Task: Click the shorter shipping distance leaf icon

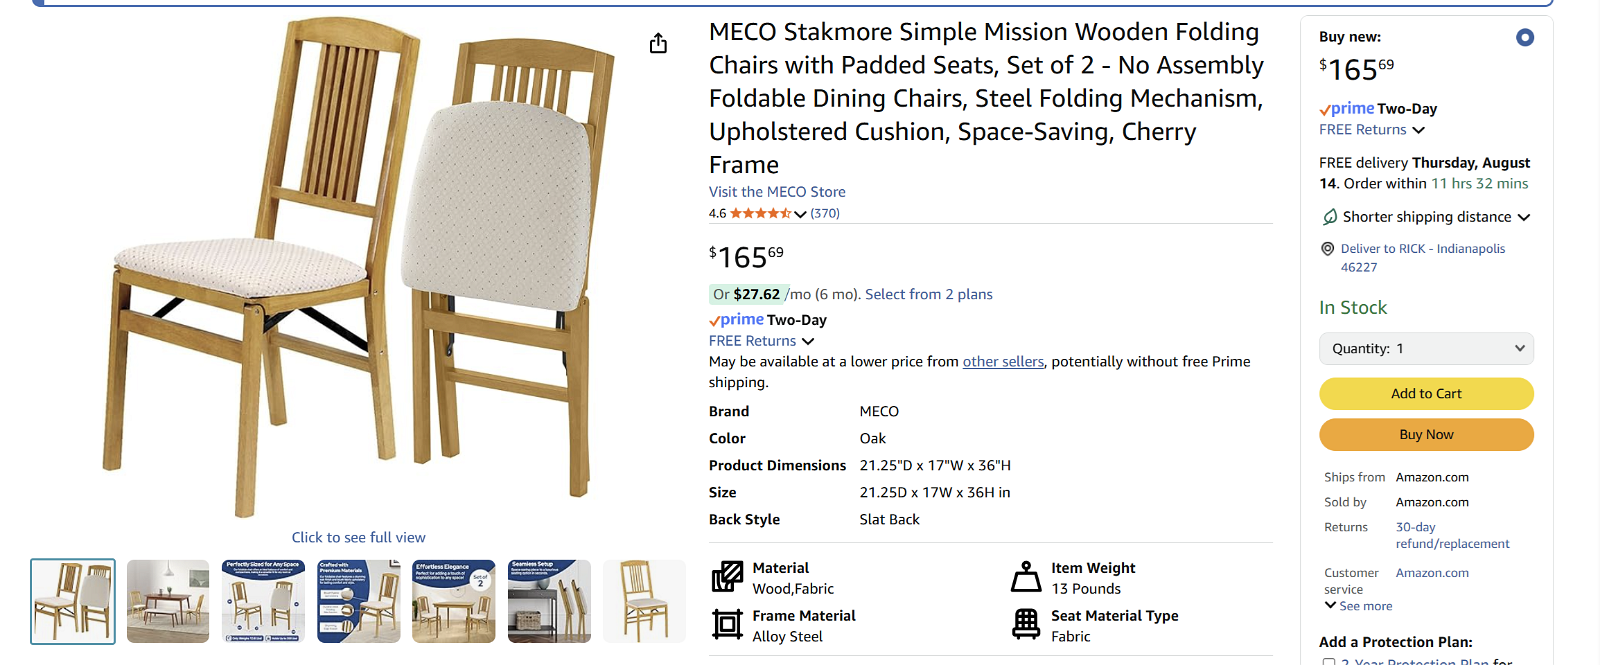Action: point(1330,217)
